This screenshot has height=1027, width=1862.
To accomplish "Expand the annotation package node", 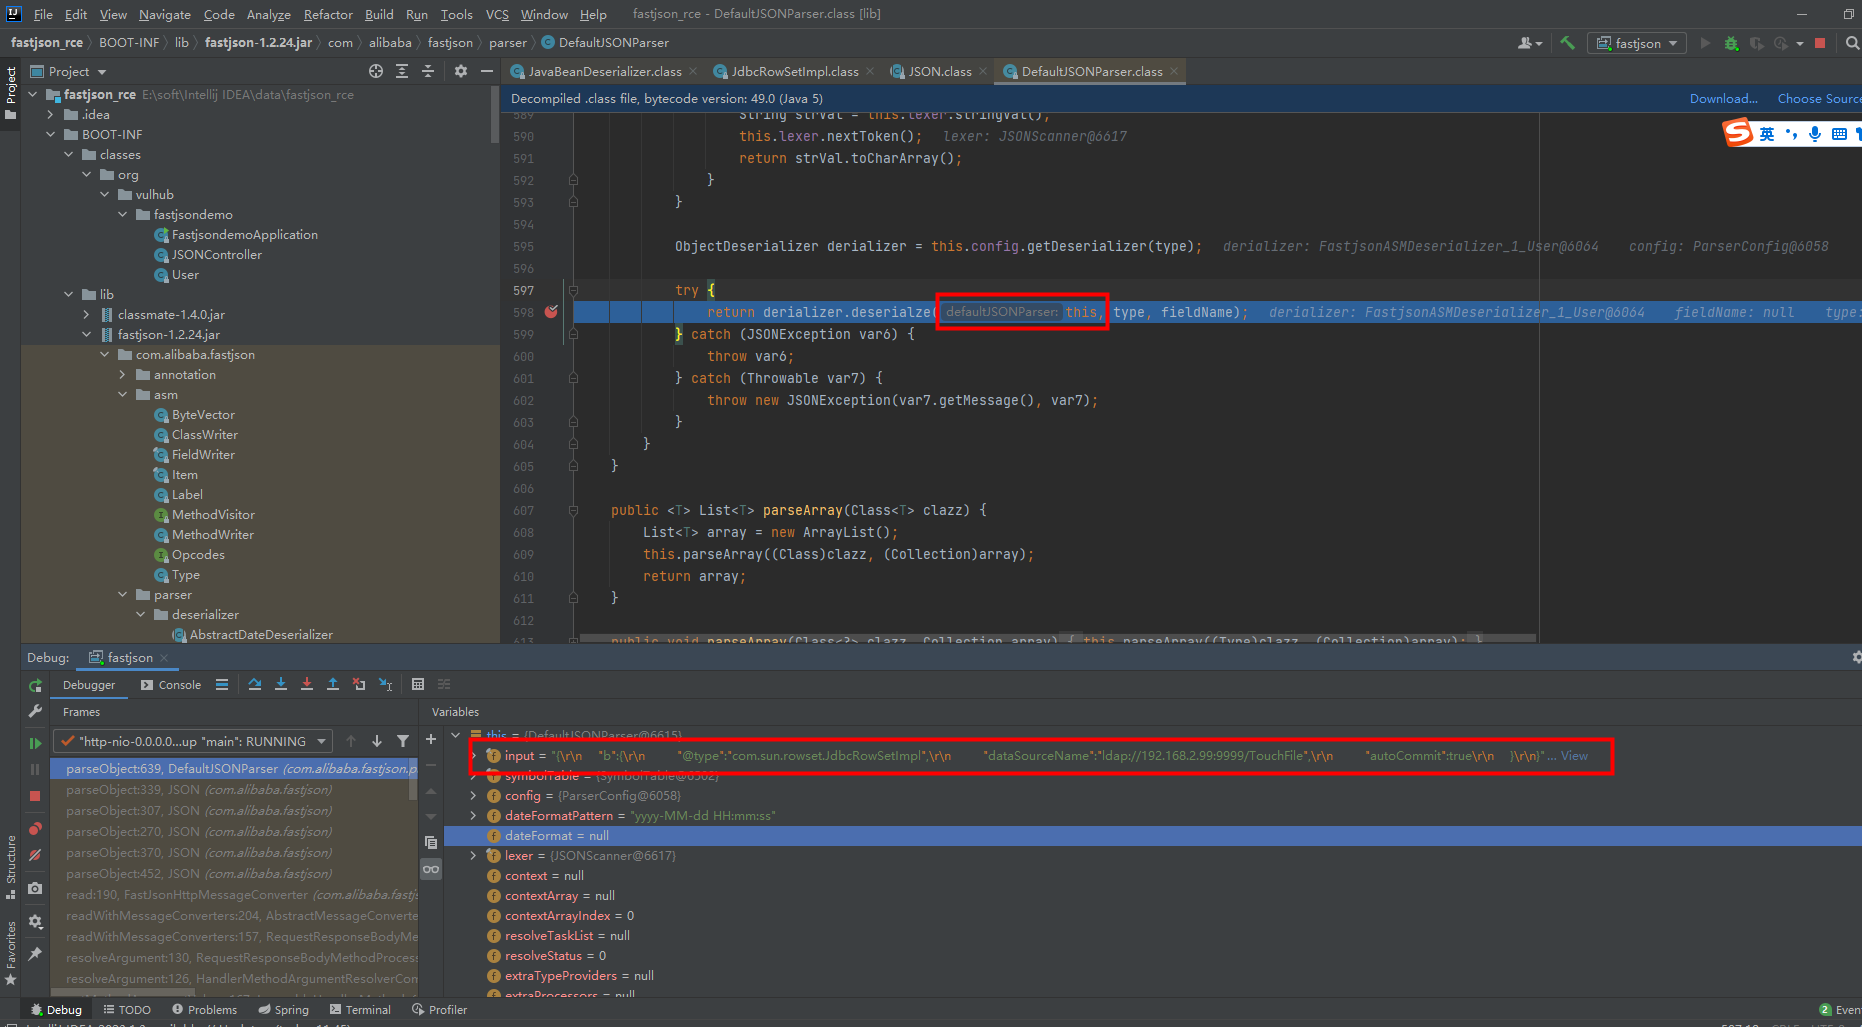I will coord(123,374).
